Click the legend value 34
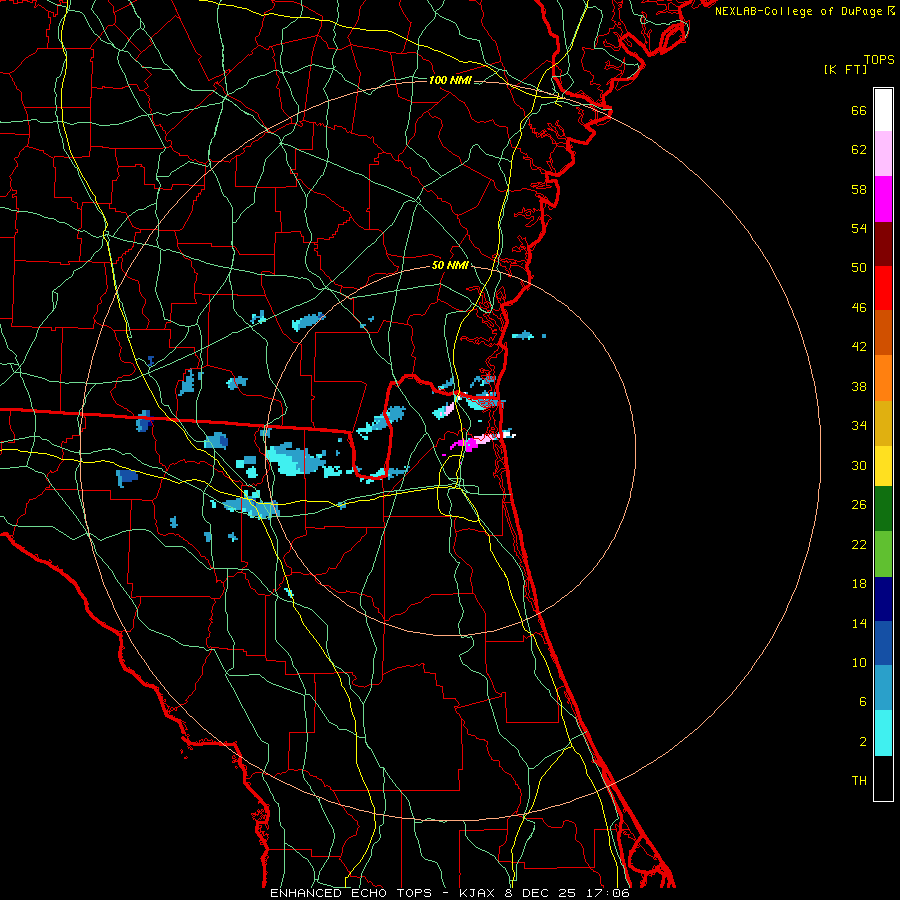The height and width of the screenshot is (900, 900). 859,426
